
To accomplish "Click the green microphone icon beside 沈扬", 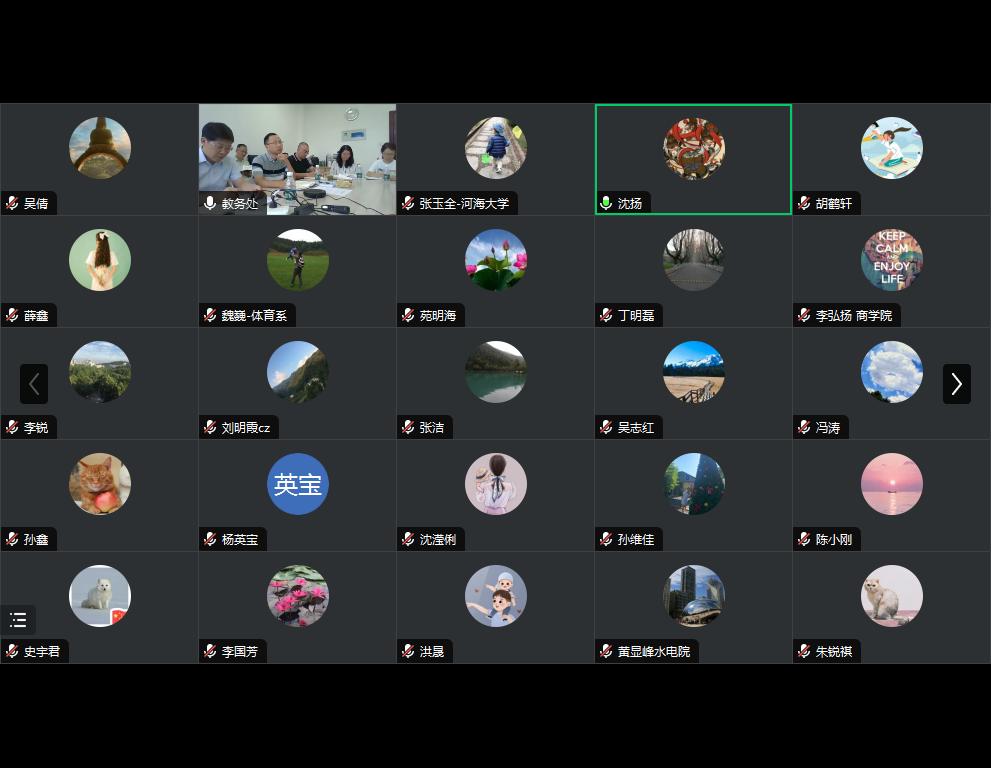I will [606, 203].
